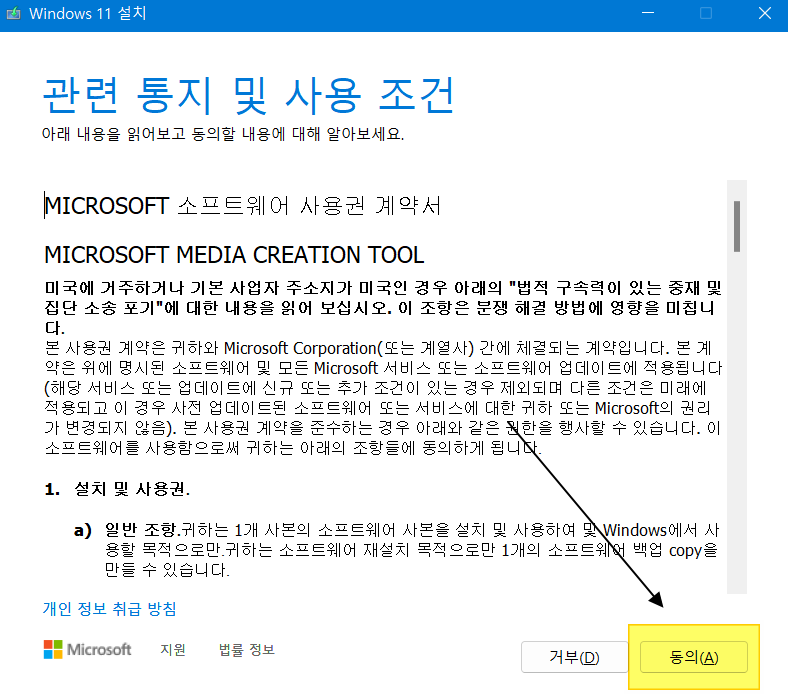Click the scrollbar track below the thumb
Screen dimensions: 788x697
point(737,422)
